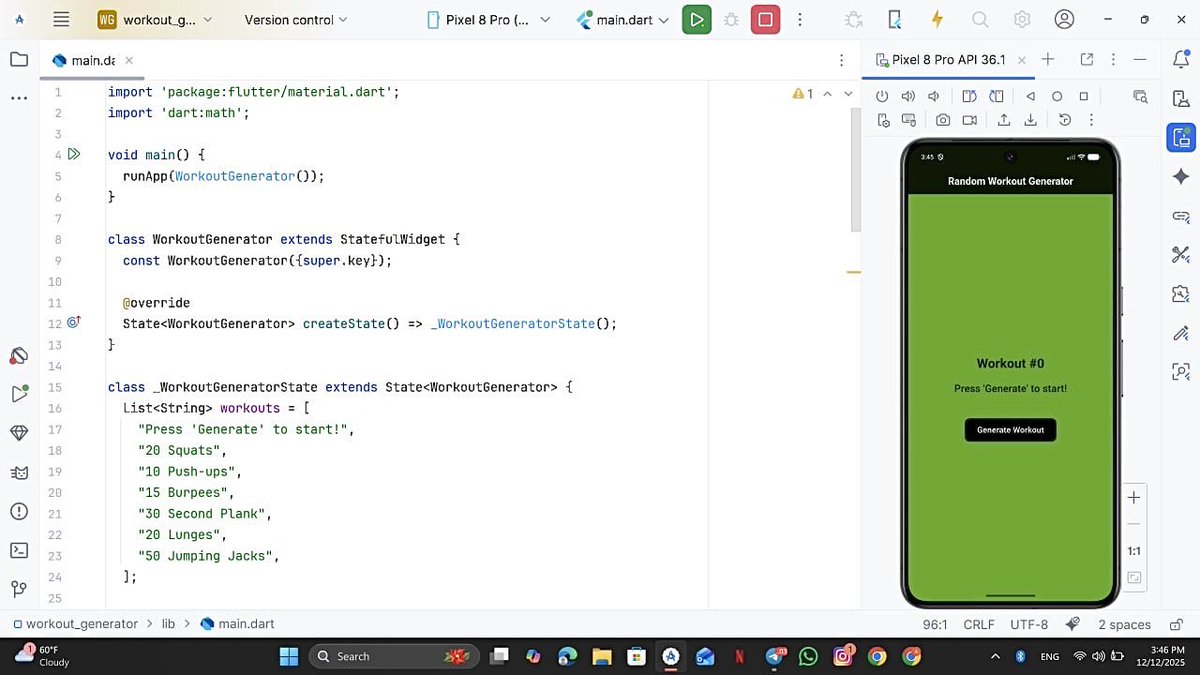
Task: Set emulator zoom to 1:1 actual size
Action: coord(1134,551)
